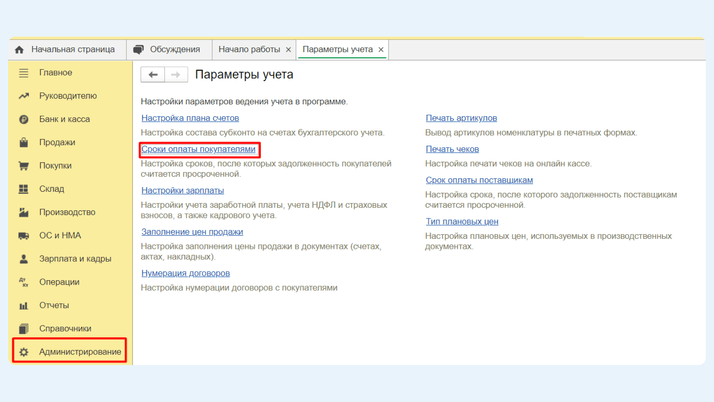714x402 pixels.
Task: Open the Главное section
Action: tap(70, 73)
